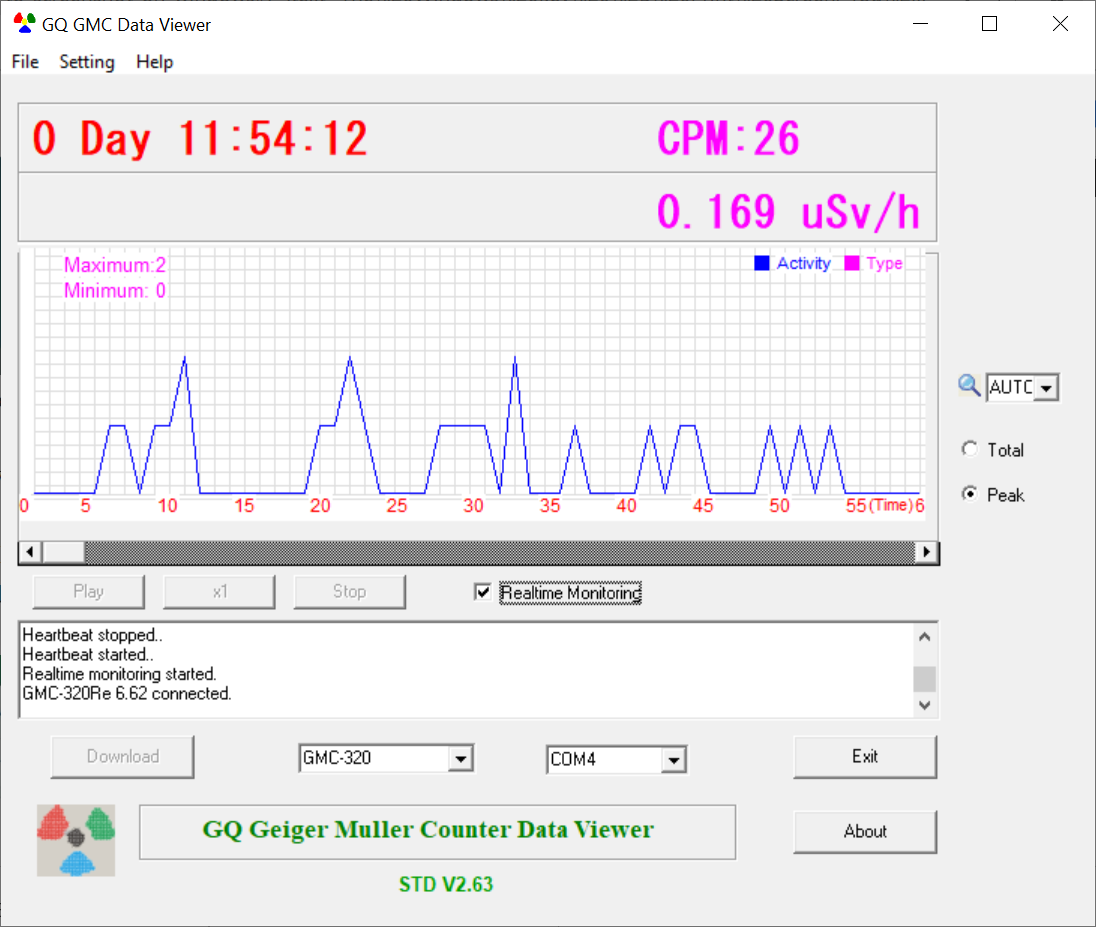Click the 'Heartbeat stopped..' log line
Viewport: 1096px width, 927px height.
coord(92,635)
